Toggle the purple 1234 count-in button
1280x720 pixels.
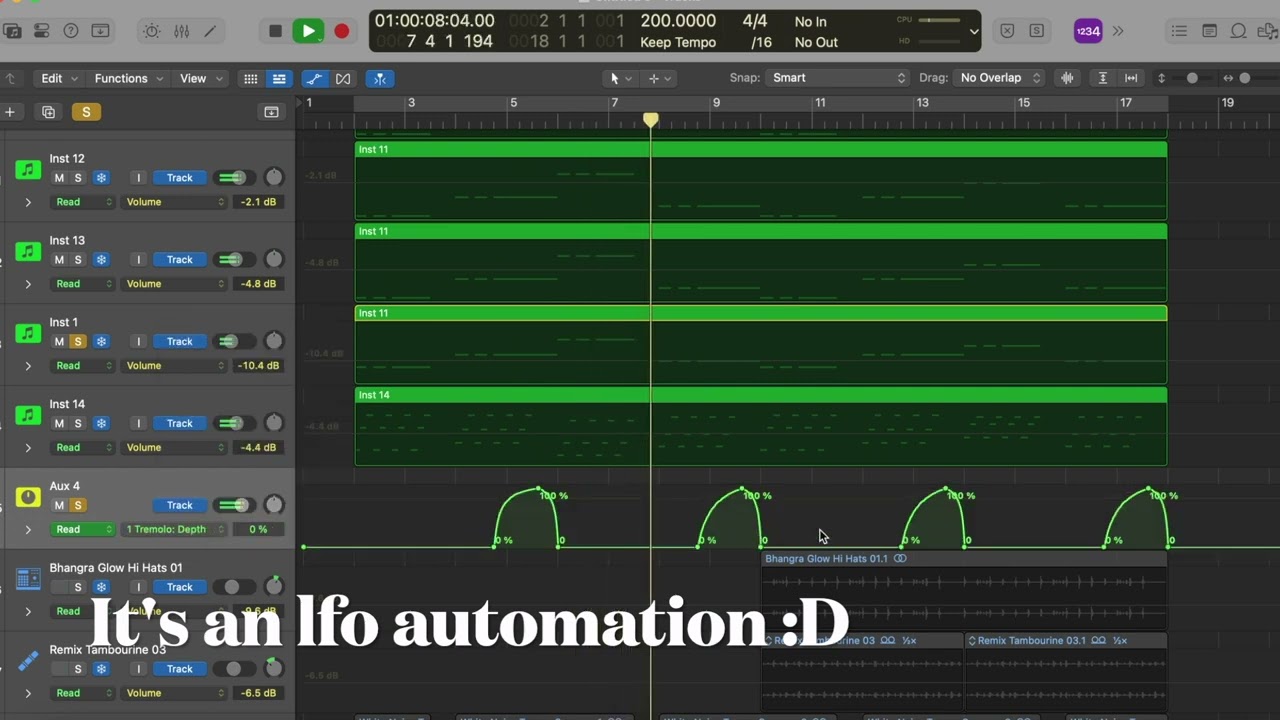1088,31
